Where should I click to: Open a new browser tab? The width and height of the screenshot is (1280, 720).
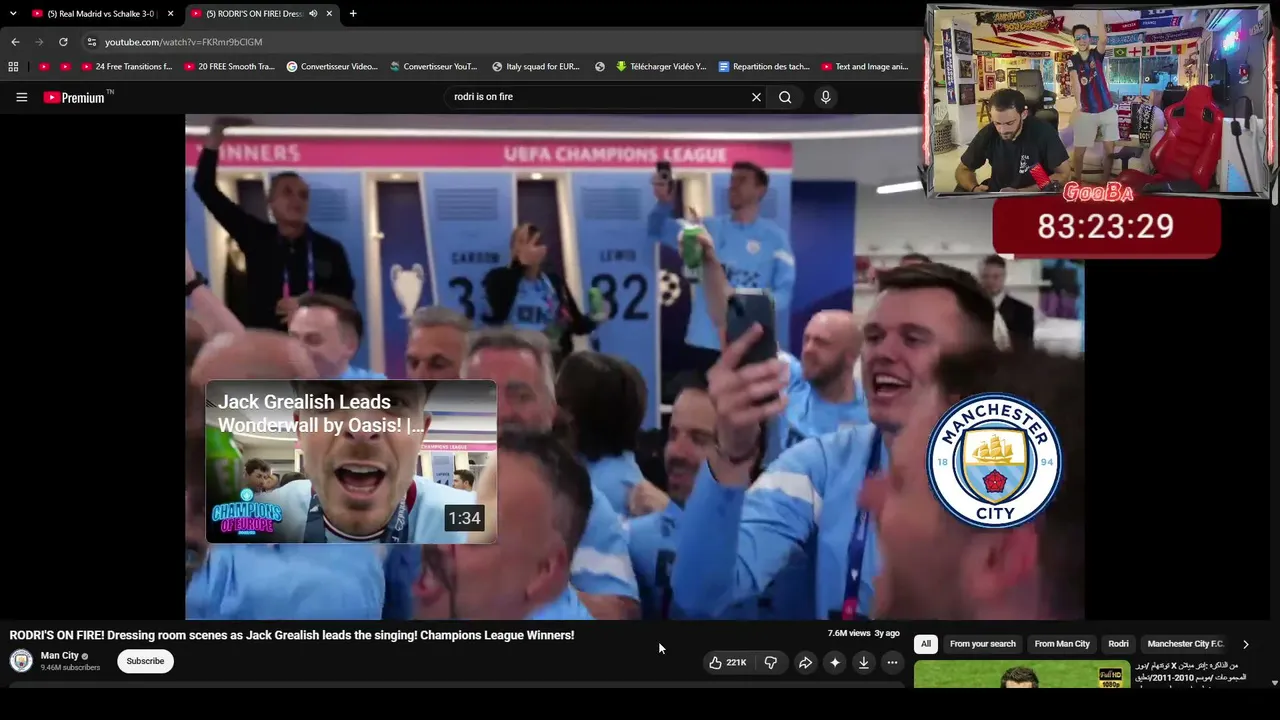pyautogui.click(x=353, y=14)
